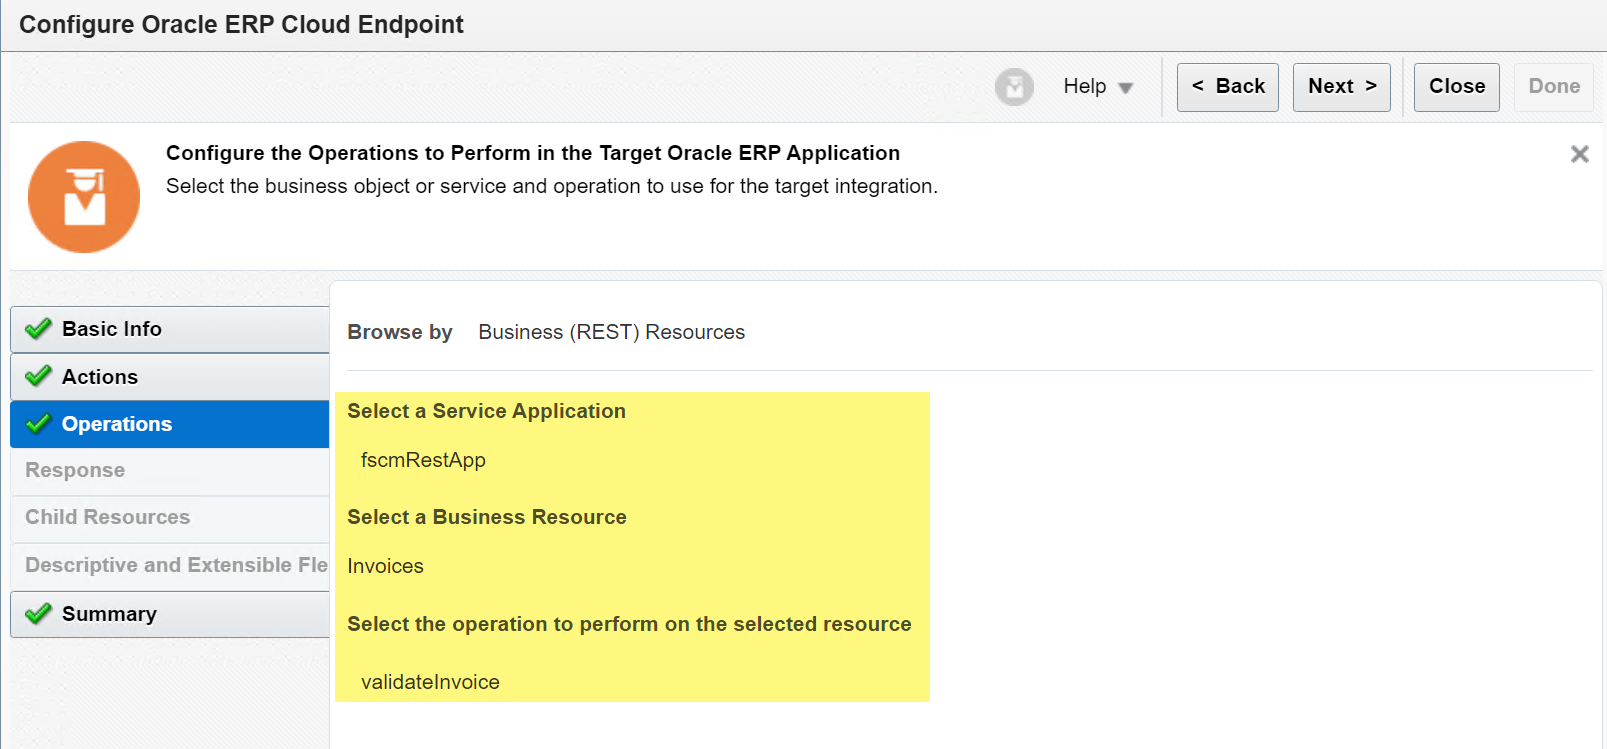Select the fscmRestApp service application
The width and height of the screenshot is (1607, 749).
[x=423, y=460]
